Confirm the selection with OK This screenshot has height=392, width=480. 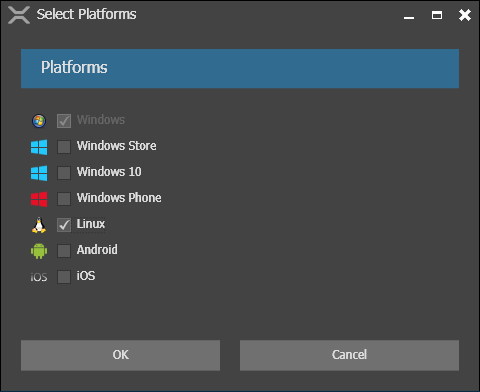[x=120, y=355]
